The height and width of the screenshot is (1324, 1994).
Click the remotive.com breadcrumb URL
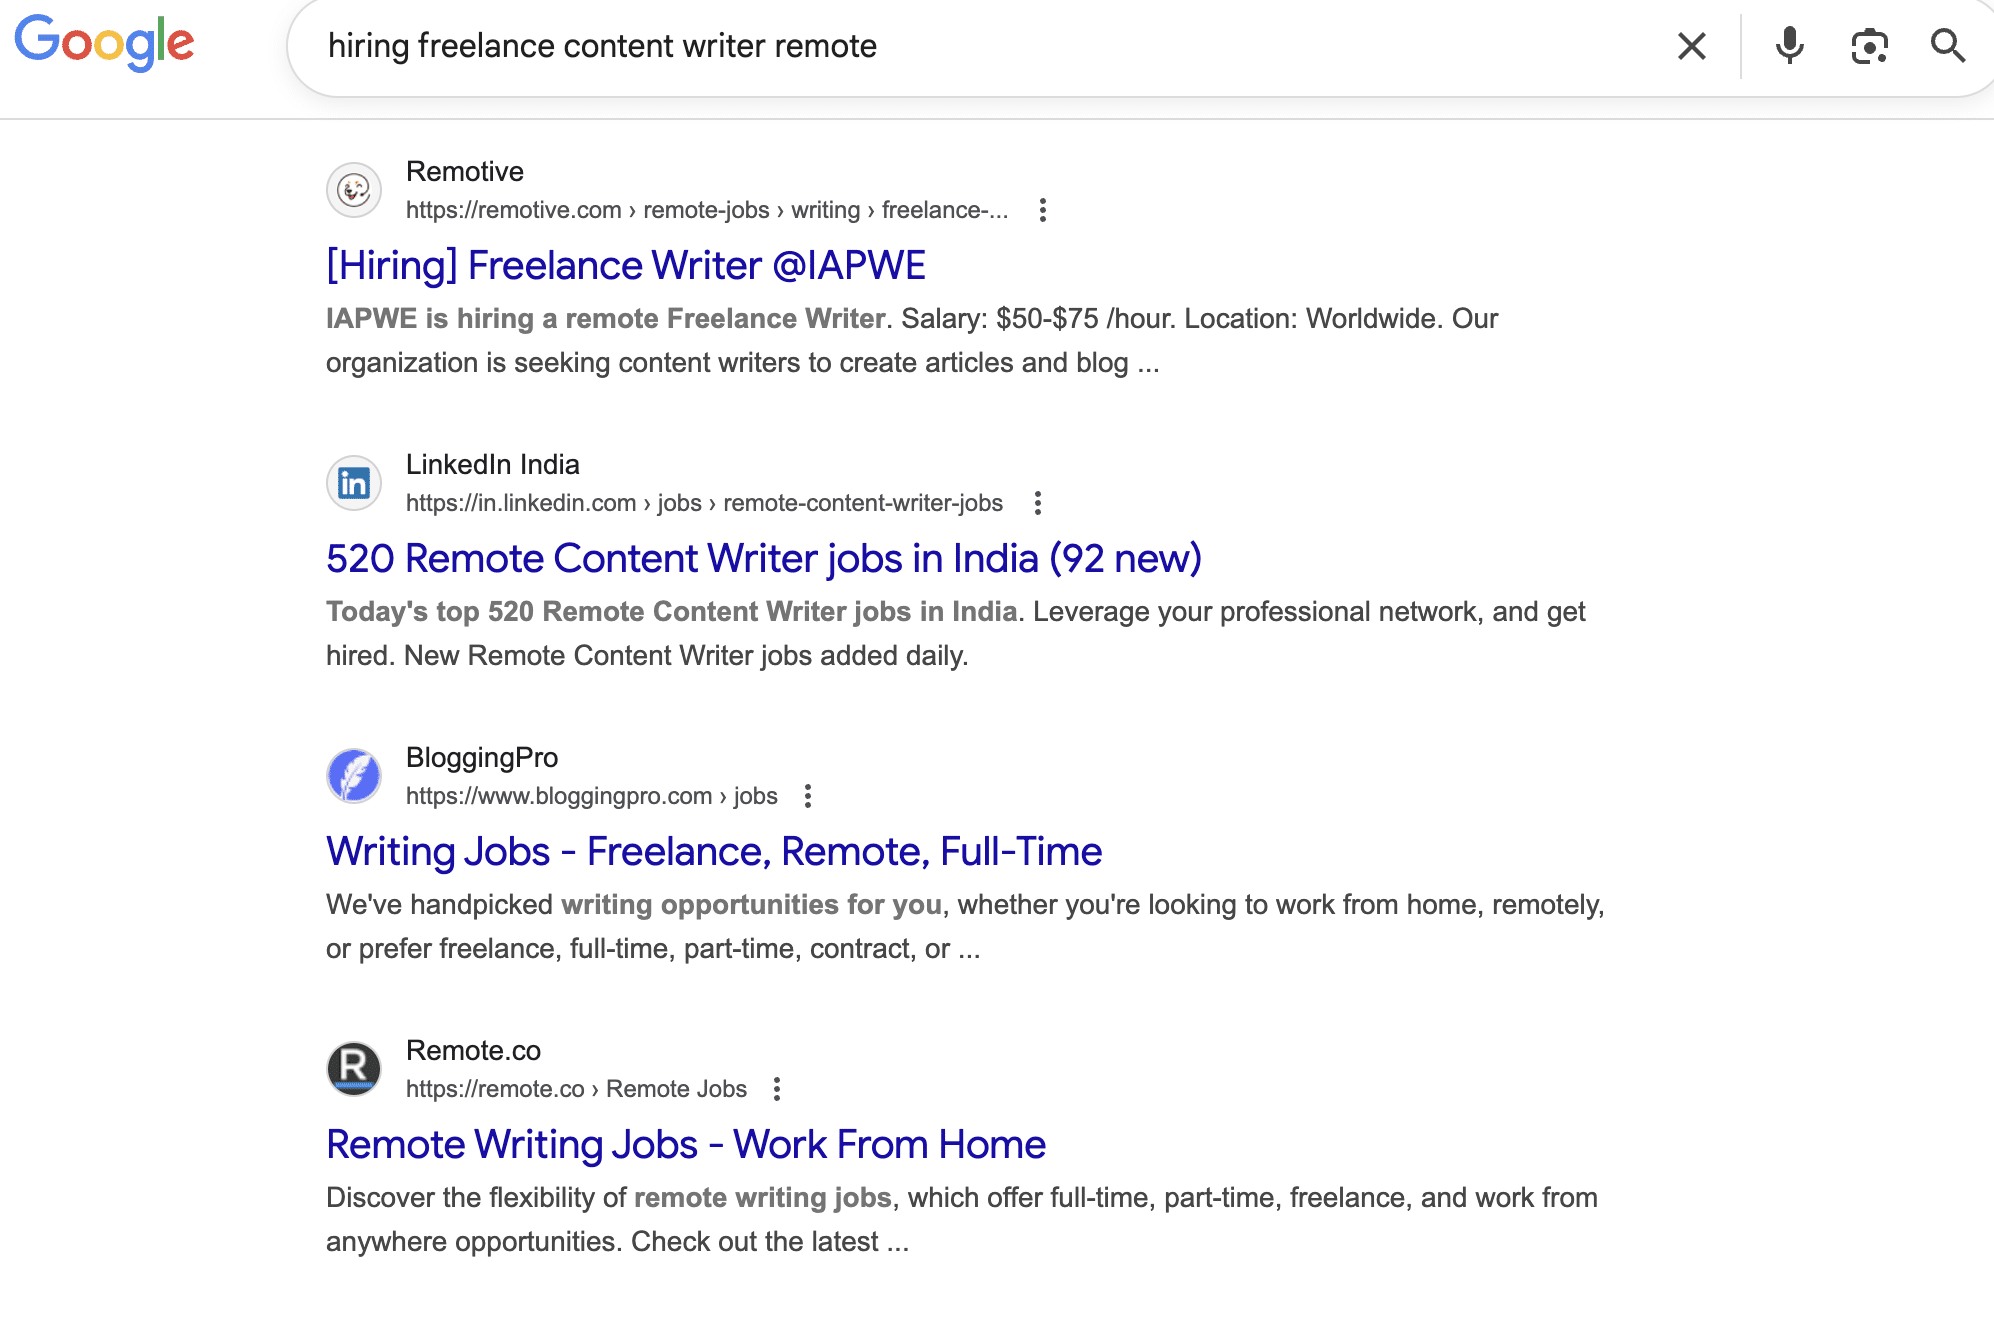tap(706, 210)
